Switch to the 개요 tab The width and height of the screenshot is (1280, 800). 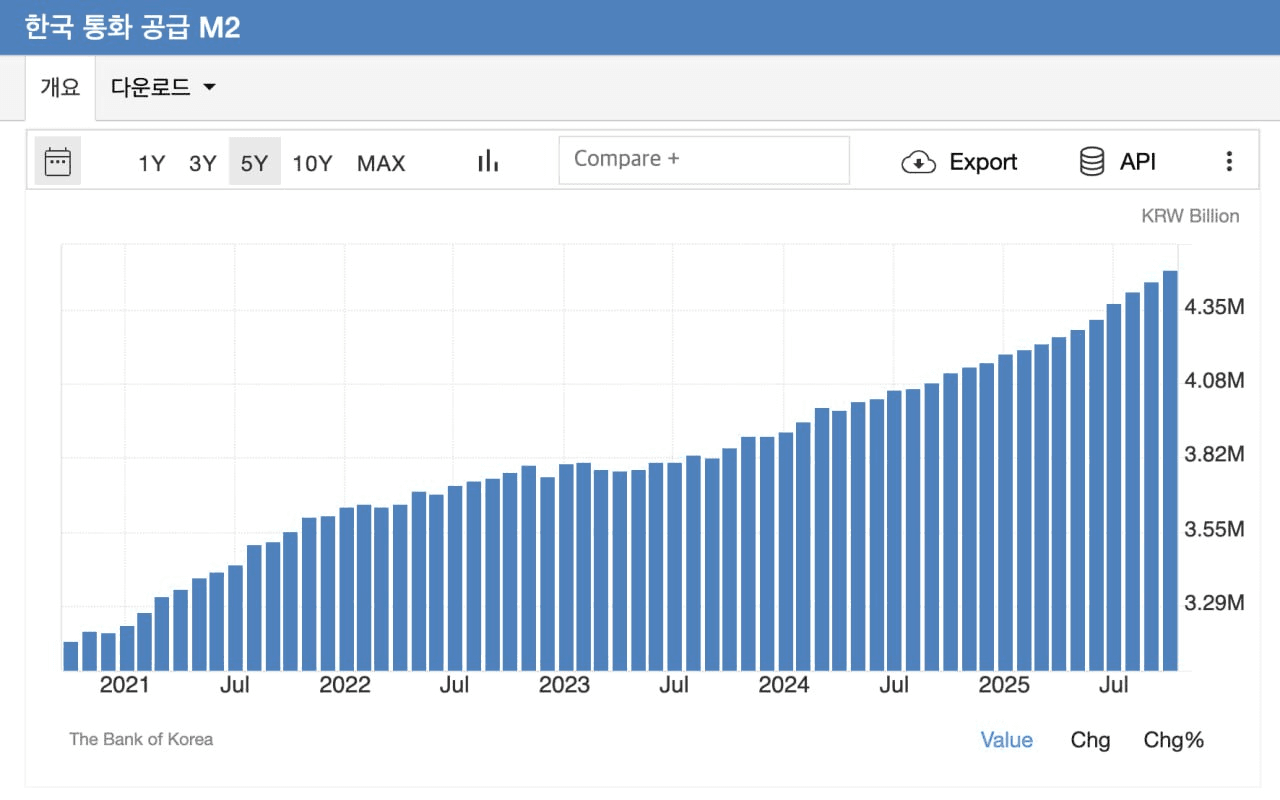(x=60, y=87)
